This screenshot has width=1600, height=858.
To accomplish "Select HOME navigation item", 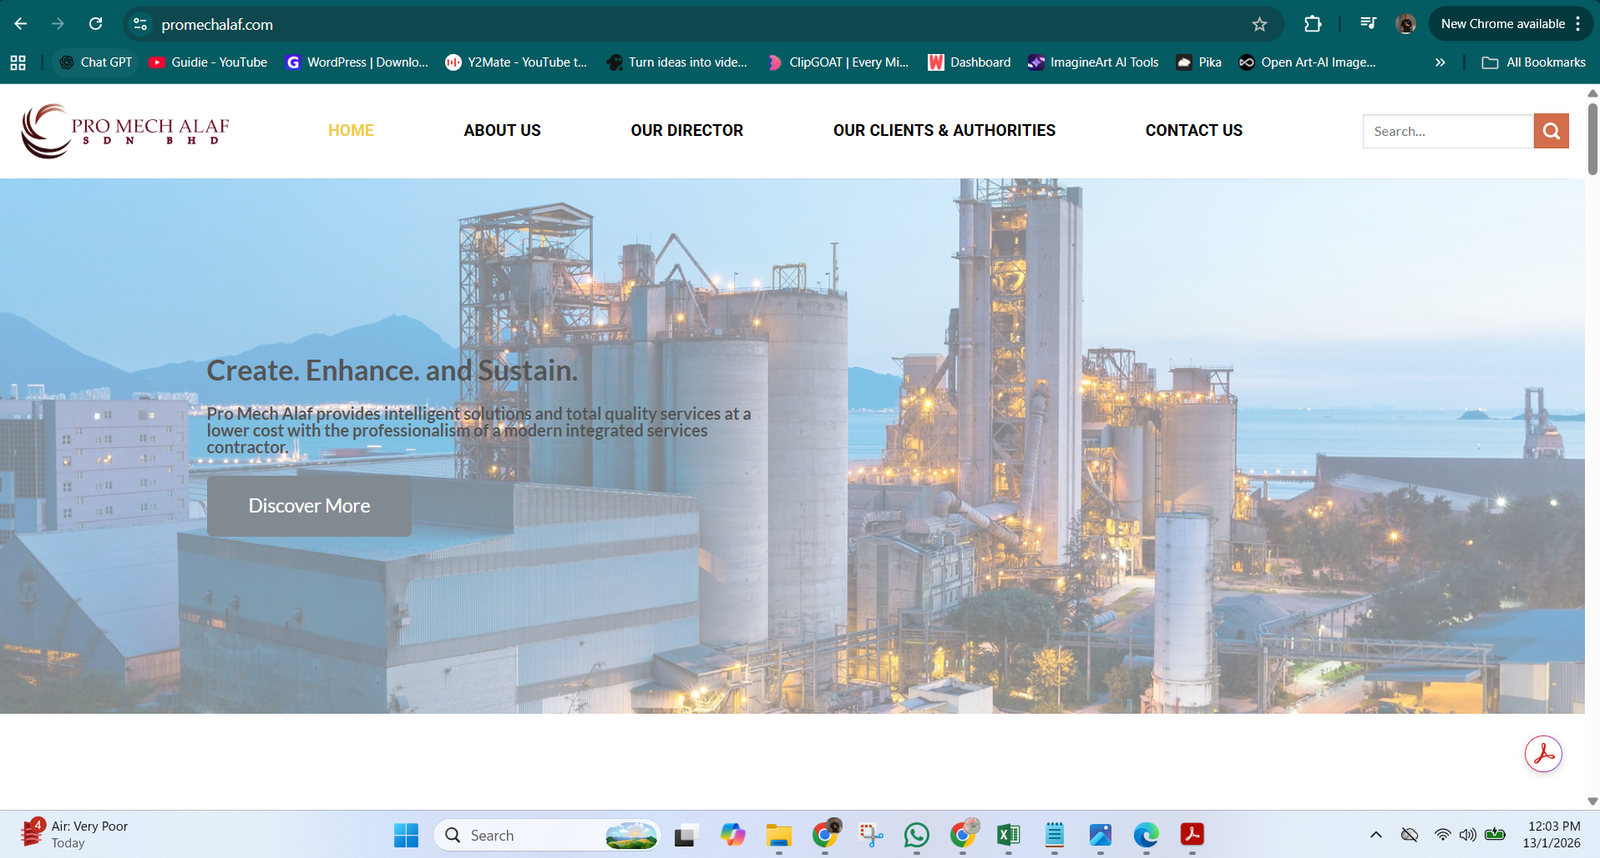I will pyautogui.click(x=351, y=130).
